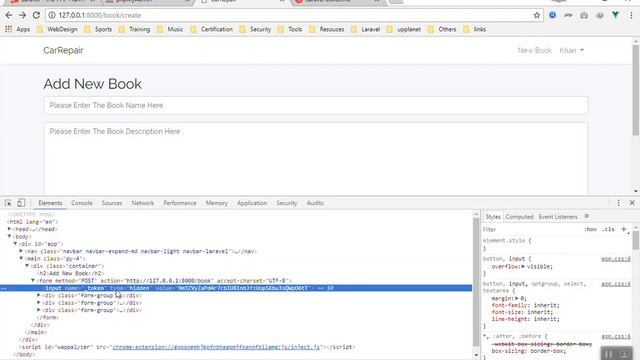Toggle the :hov element state panel
640x360 pixels.
point(590,229)
